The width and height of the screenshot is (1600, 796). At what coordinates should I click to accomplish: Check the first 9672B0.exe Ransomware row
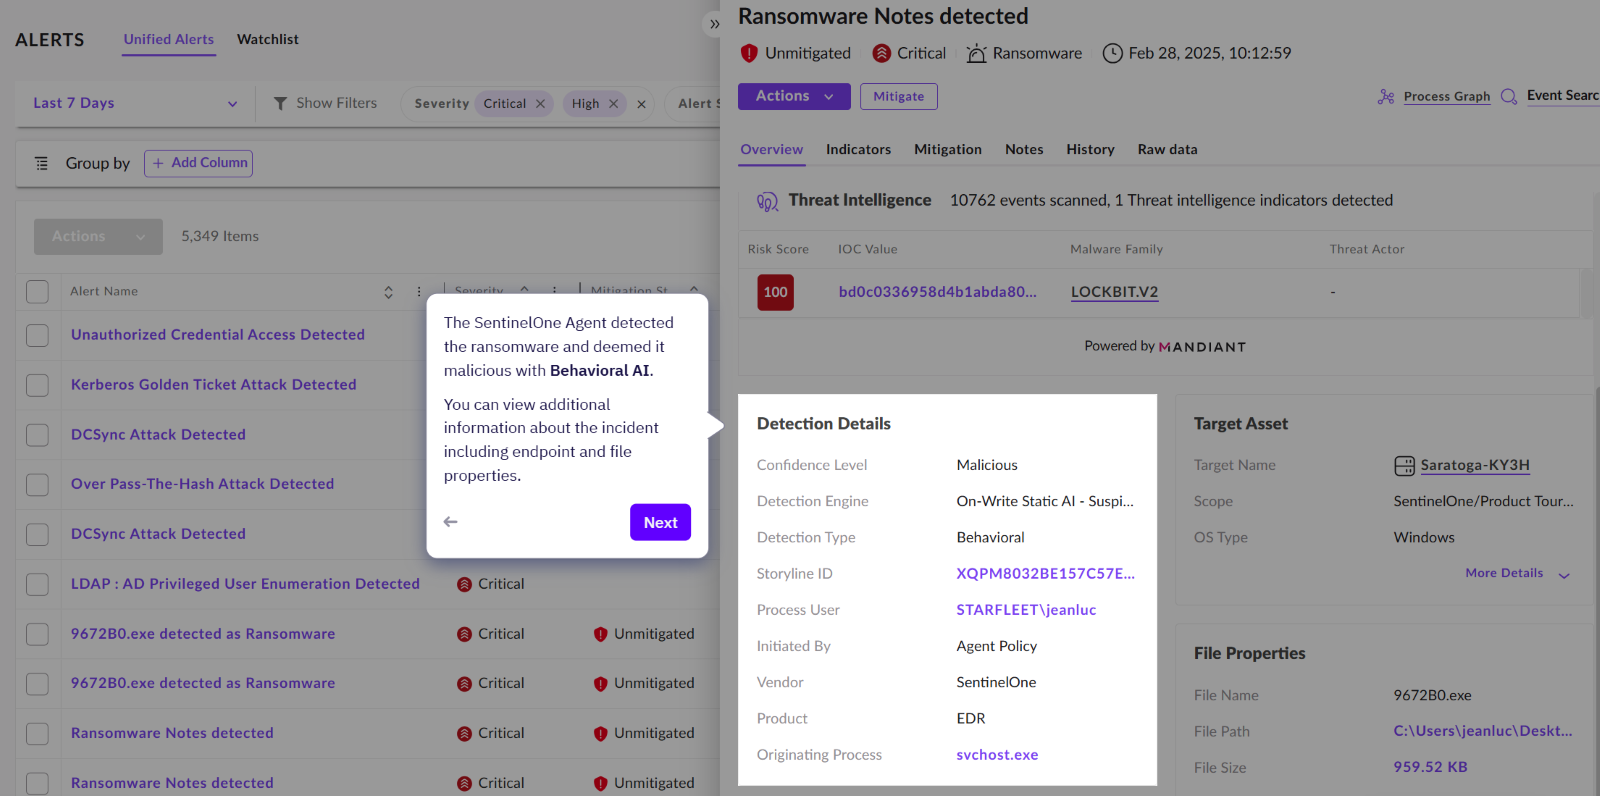[x=37, y=634]
